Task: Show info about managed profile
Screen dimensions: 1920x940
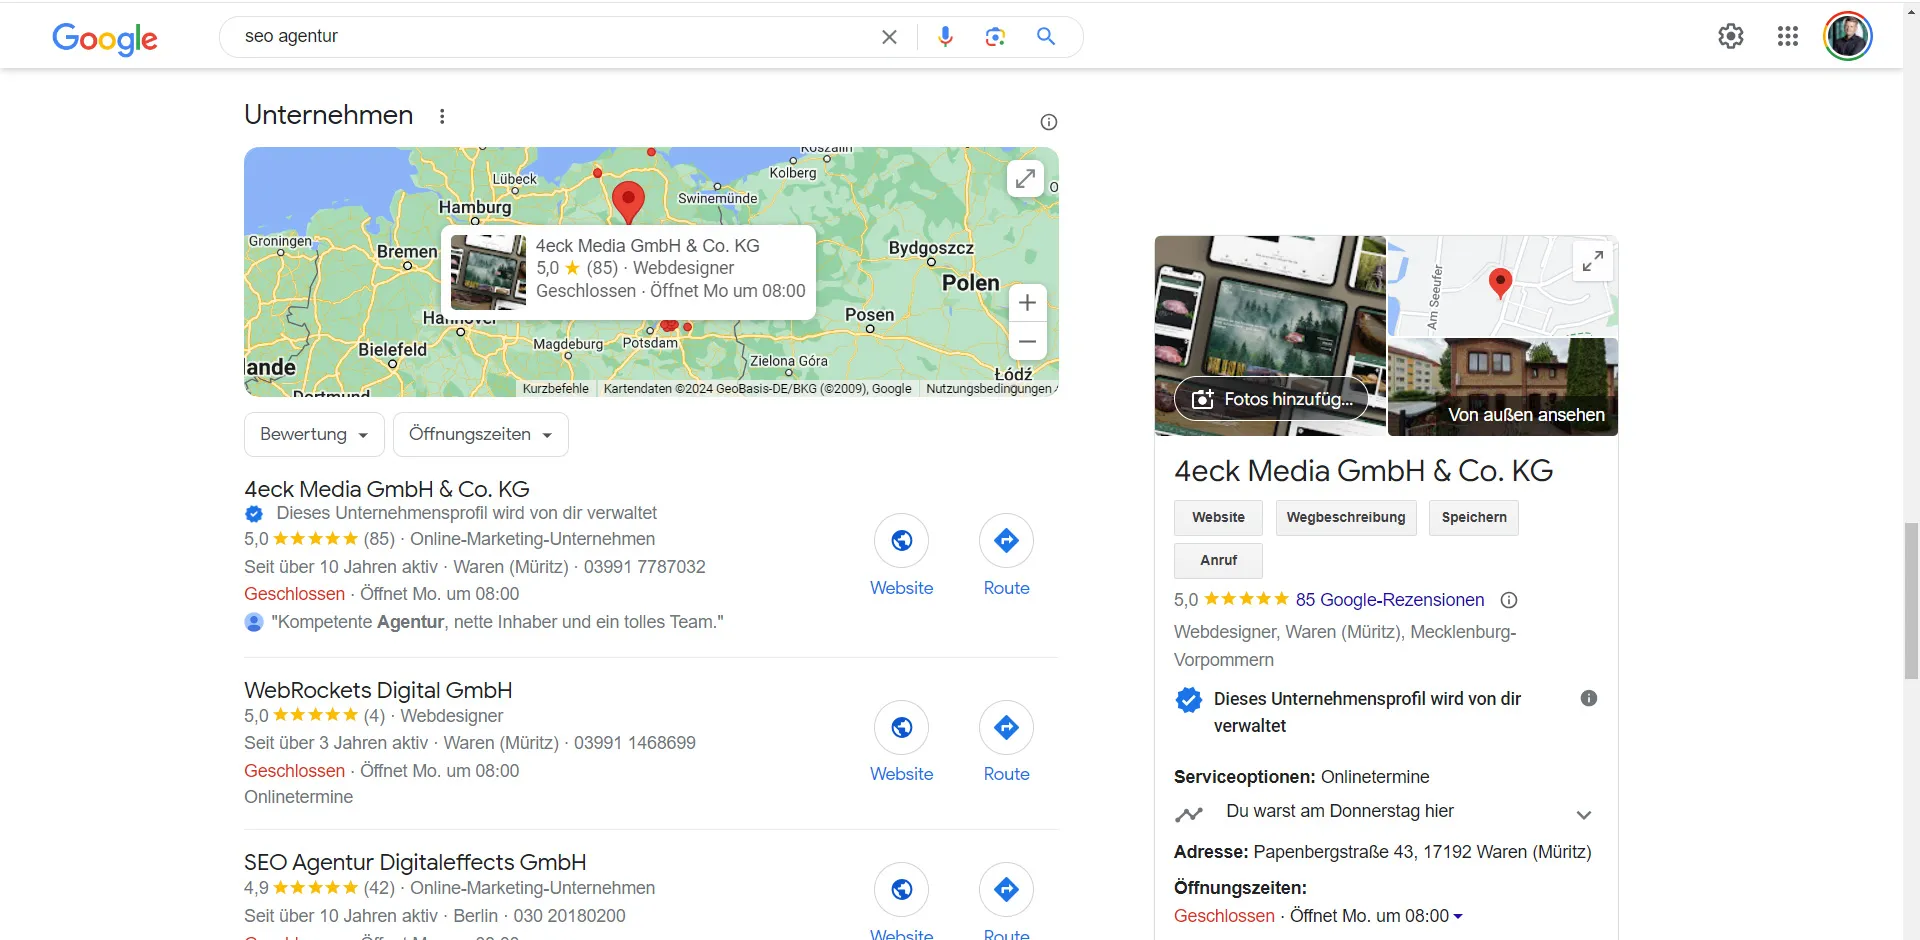Action: click(x=1588, y=699)
